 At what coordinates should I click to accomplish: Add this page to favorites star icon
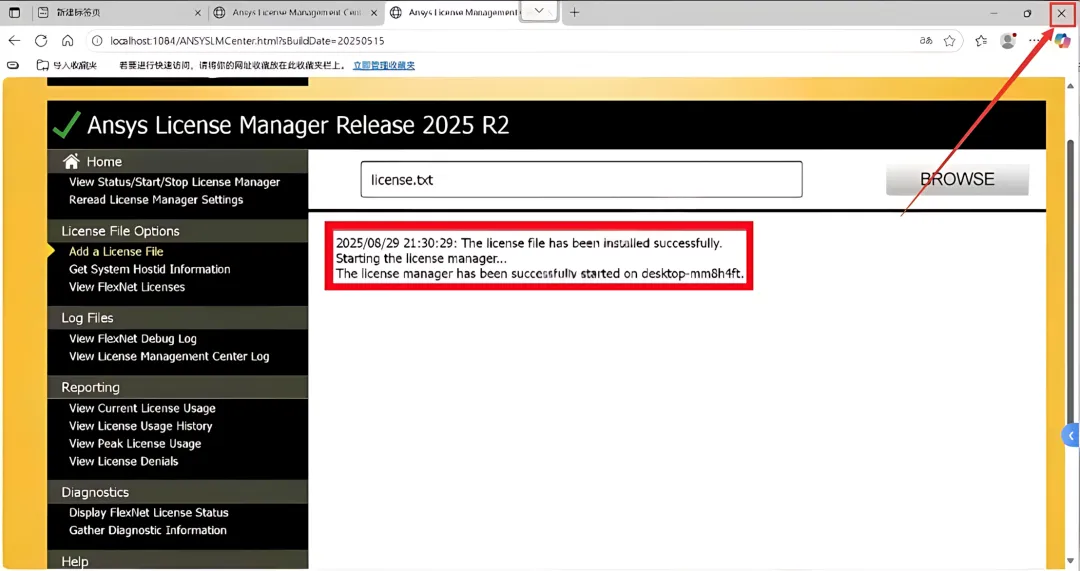[950, 41]
